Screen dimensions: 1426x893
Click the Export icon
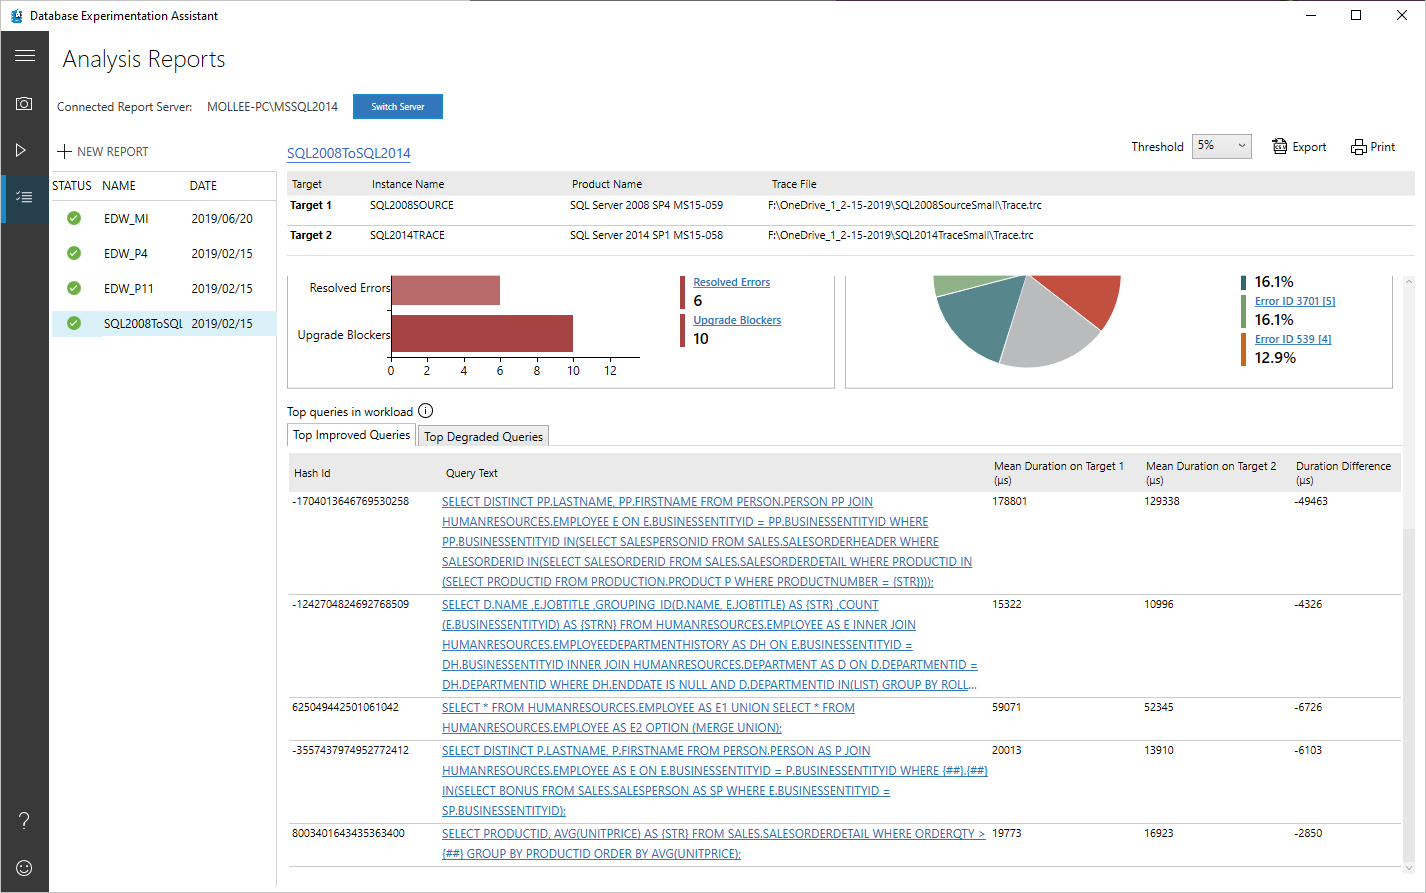coord(1280,146)
